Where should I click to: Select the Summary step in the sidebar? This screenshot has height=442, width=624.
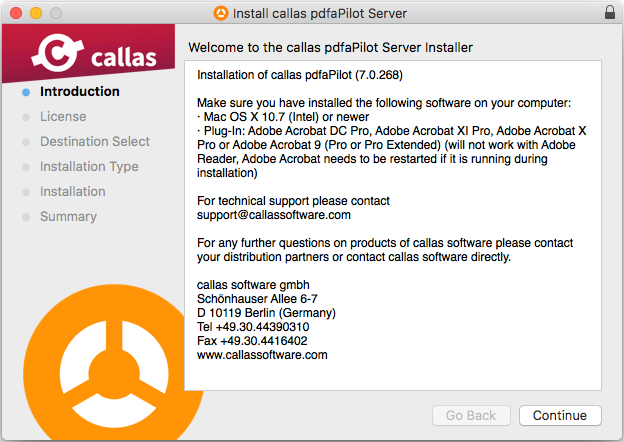pos(68,217)
